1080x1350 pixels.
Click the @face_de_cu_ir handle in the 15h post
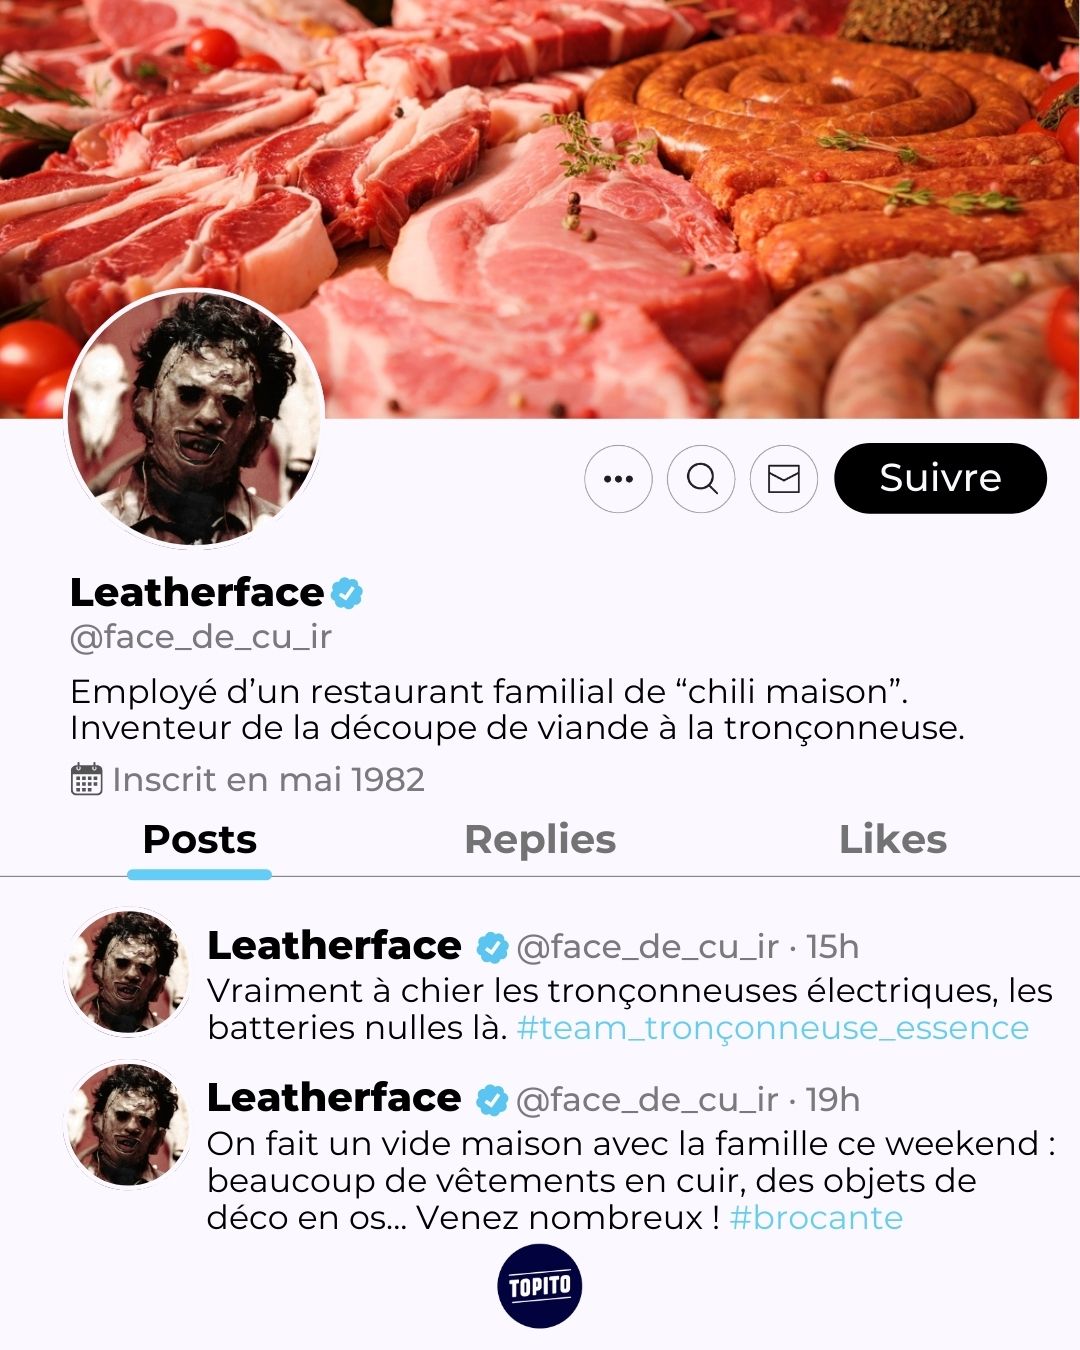(647, 947)
